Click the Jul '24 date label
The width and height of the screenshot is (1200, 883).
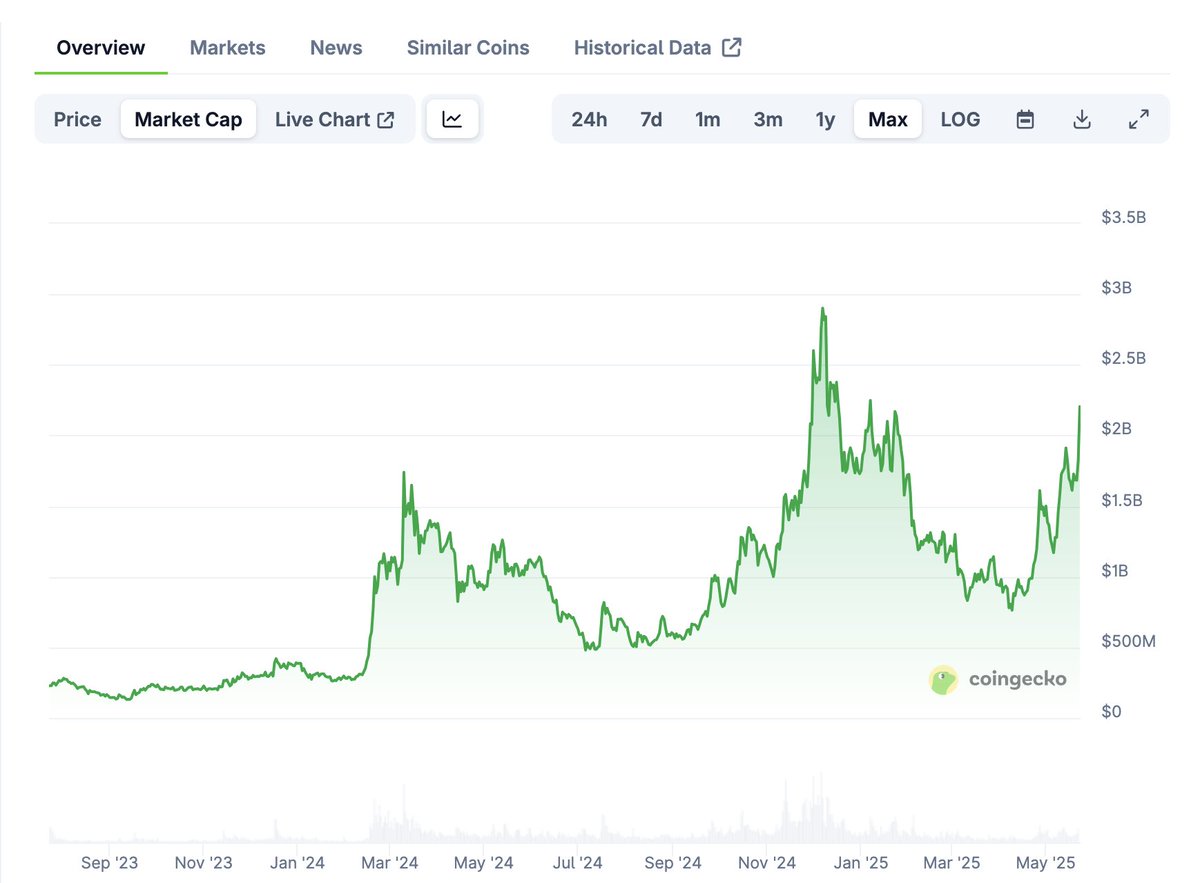578,862
